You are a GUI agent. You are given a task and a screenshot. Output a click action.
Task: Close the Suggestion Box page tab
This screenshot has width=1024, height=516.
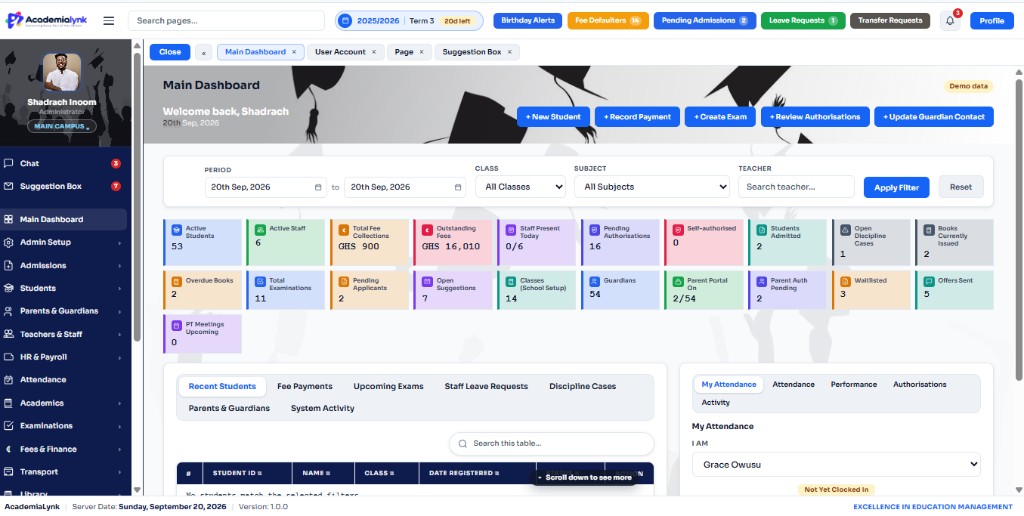pyautogui.click(x=509, y=52)
